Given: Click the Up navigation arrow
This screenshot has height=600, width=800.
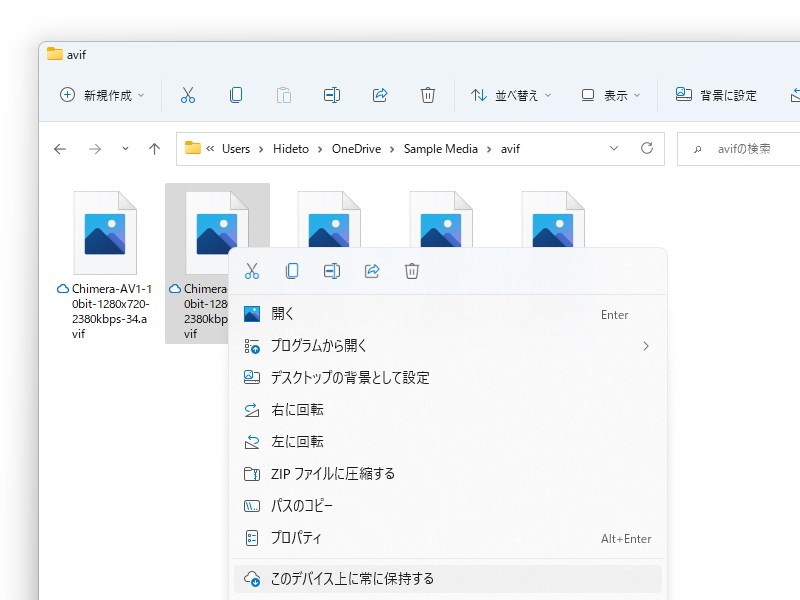Looking at the screenshot, I should tap(155, 148).
